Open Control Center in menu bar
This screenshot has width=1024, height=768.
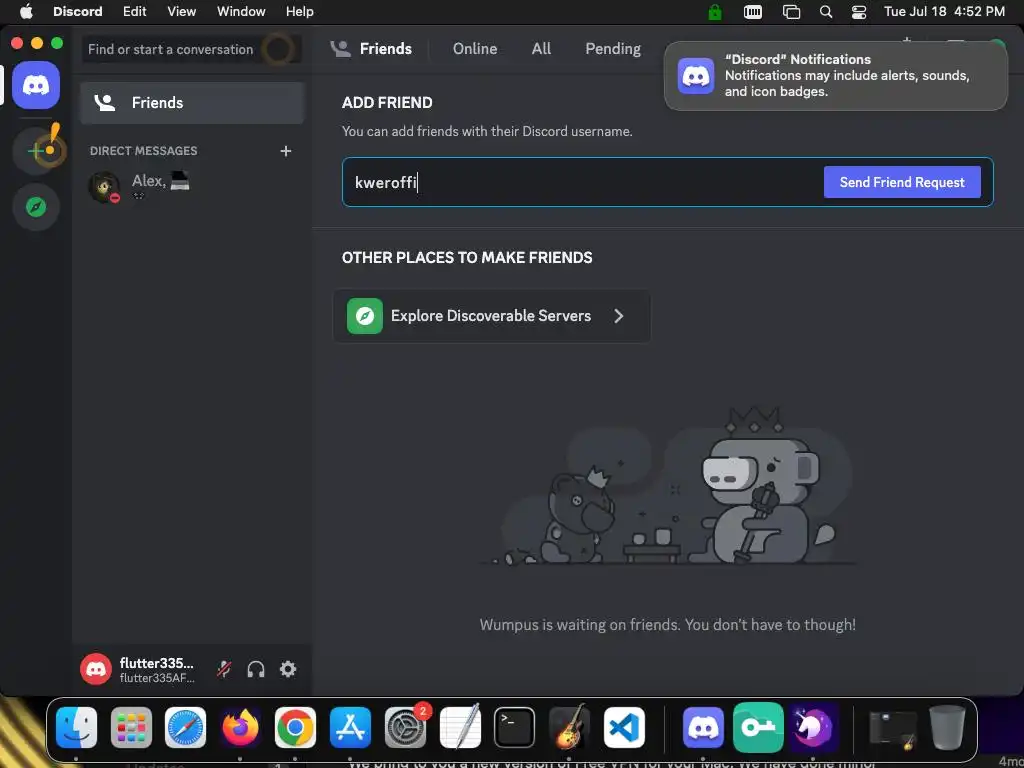tap(859, 11)
